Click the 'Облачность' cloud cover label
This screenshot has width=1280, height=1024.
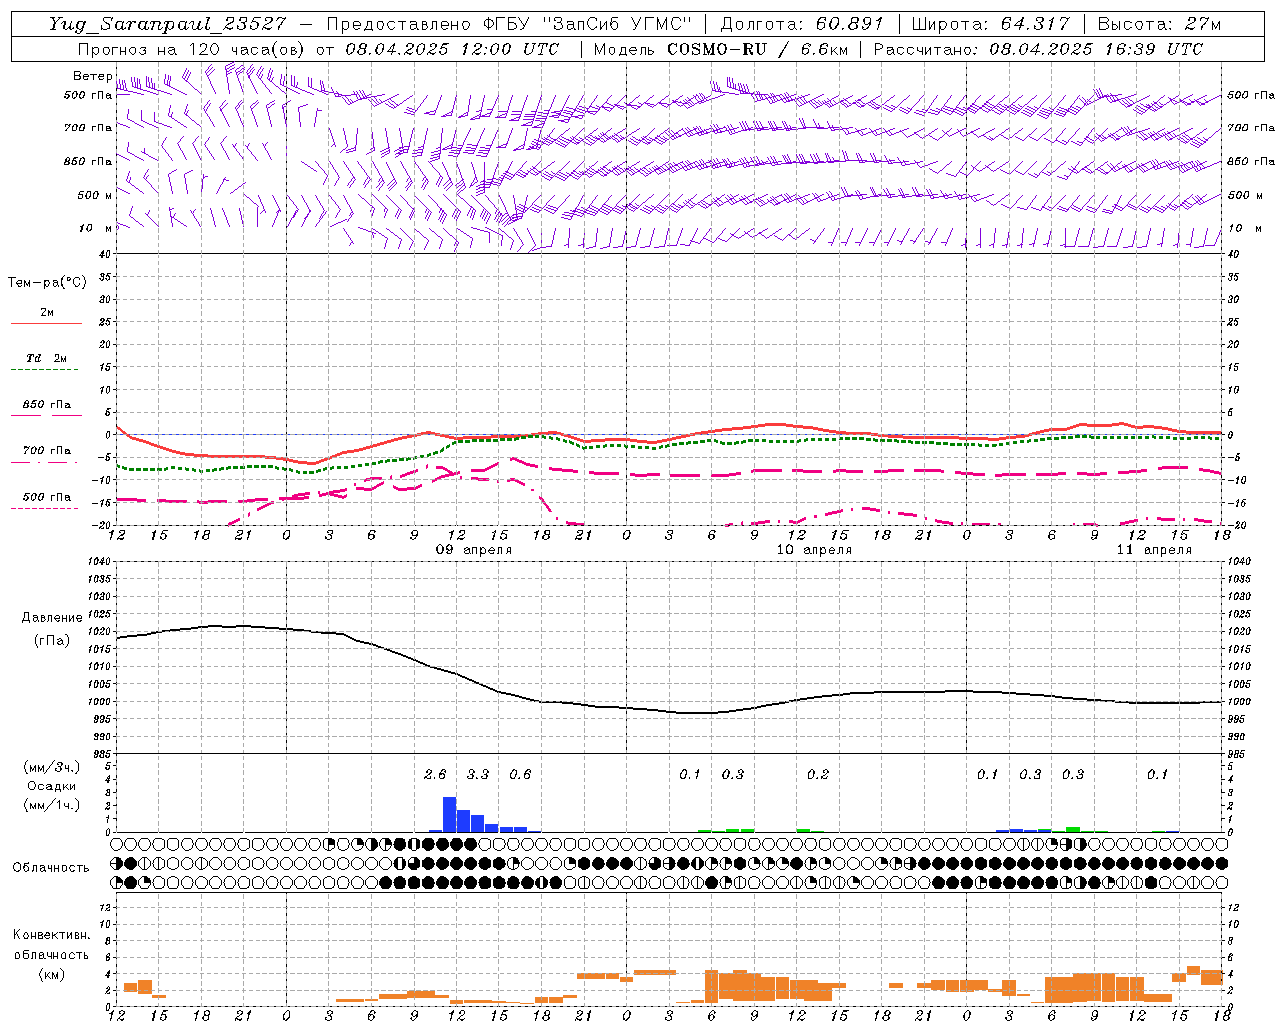click(51, 868)
